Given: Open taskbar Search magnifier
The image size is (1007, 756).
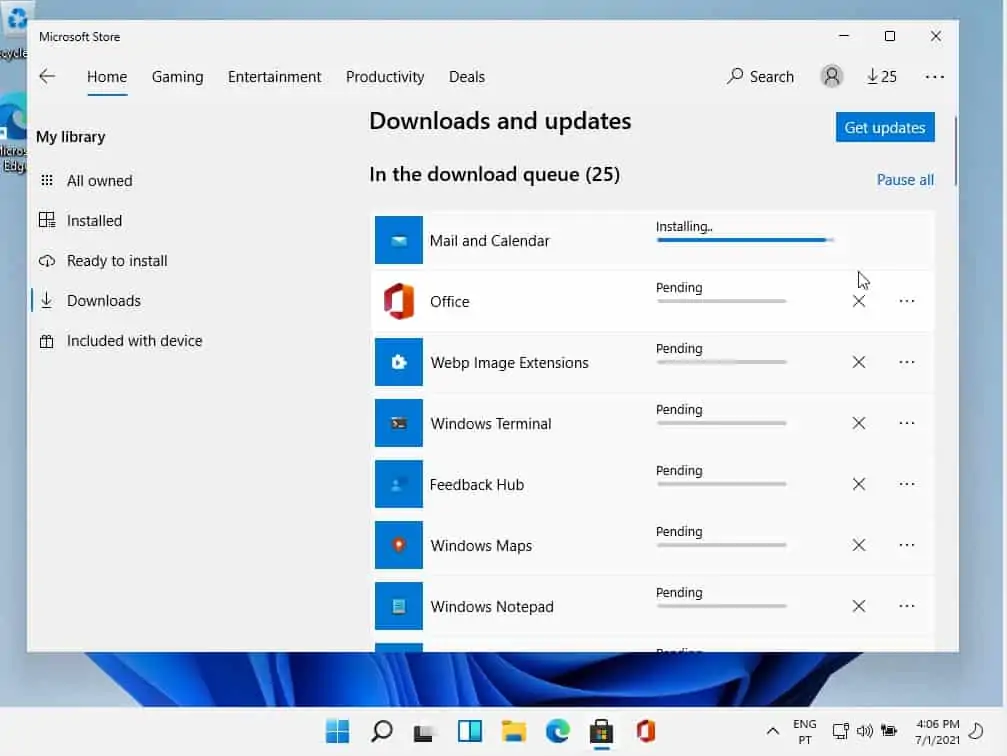Looking at the screenshot, I should click(x=381, y=731).
